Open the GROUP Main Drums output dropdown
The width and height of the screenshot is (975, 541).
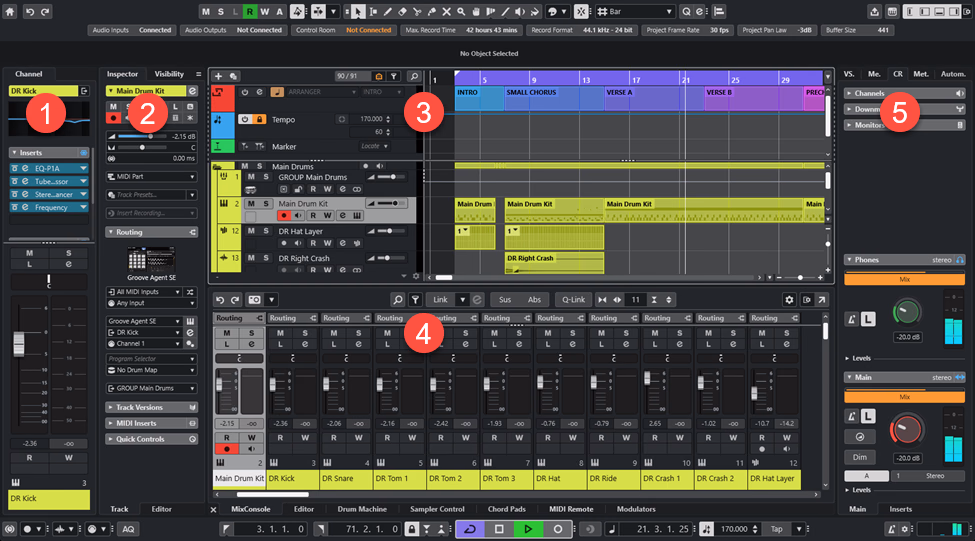(152, 388)
